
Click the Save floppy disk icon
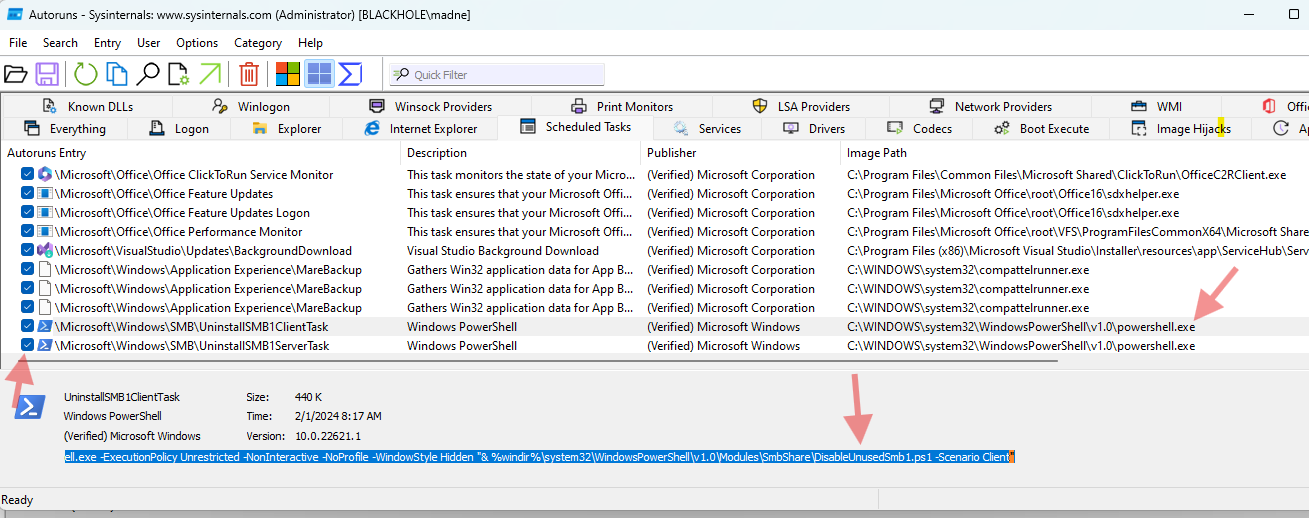pos(47,74)
